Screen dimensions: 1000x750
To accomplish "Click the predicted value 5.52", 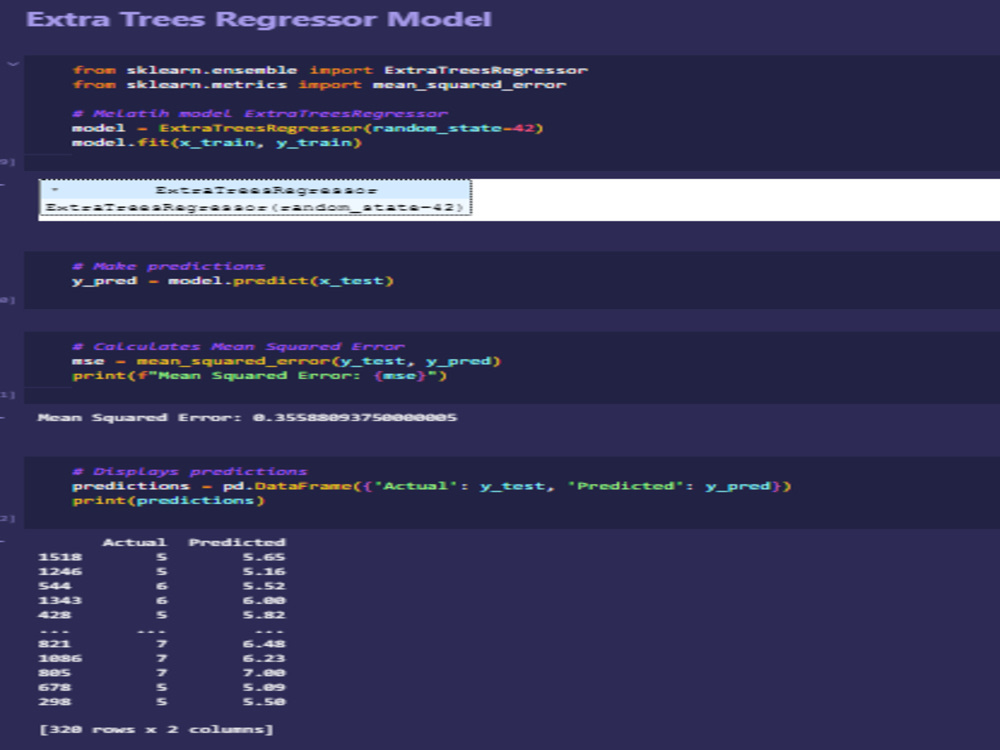I will point(264,586).
